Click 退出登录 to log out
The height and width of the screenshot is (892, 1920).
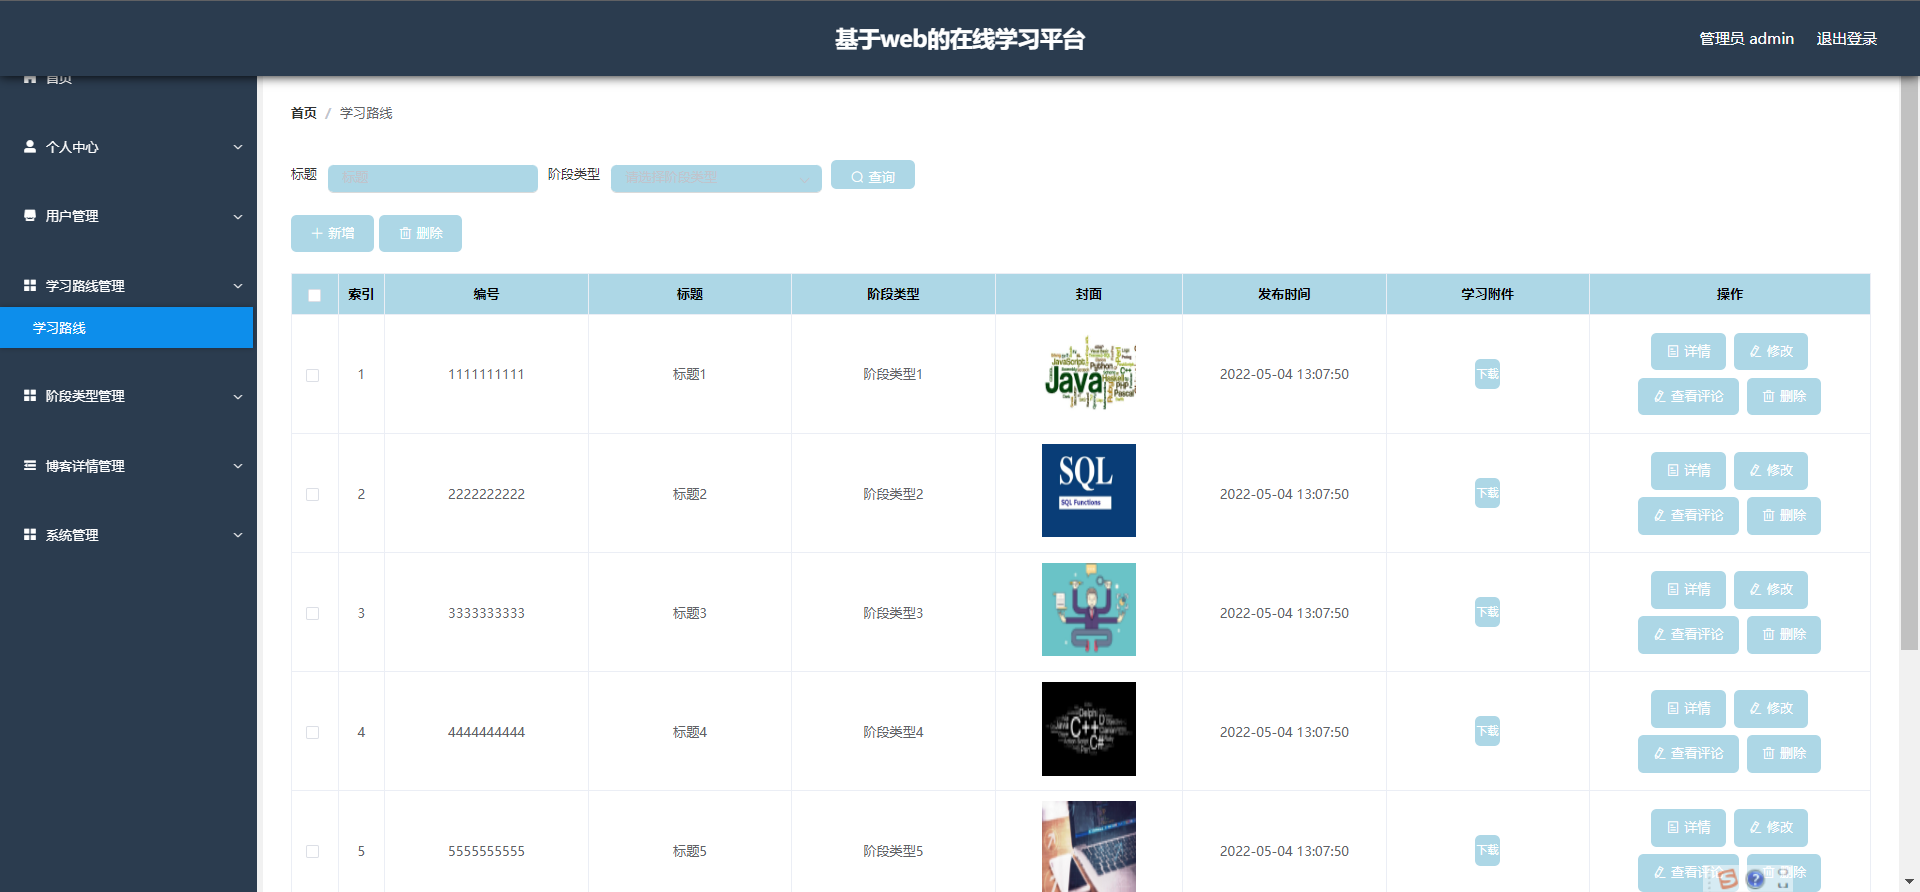1846,38
